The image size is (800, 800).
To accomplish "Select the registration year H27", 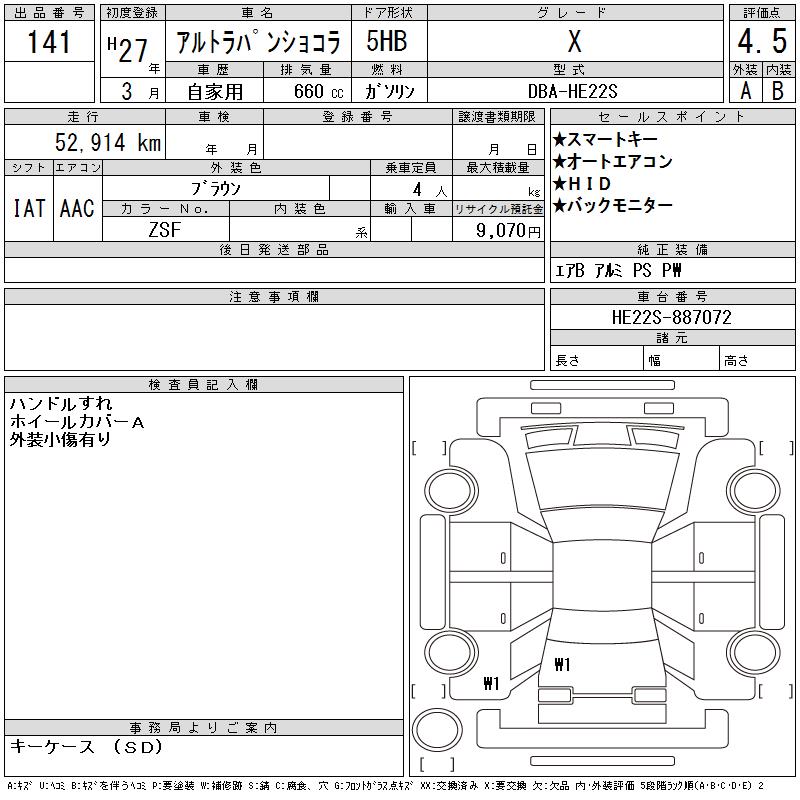I will click(128, 50).
